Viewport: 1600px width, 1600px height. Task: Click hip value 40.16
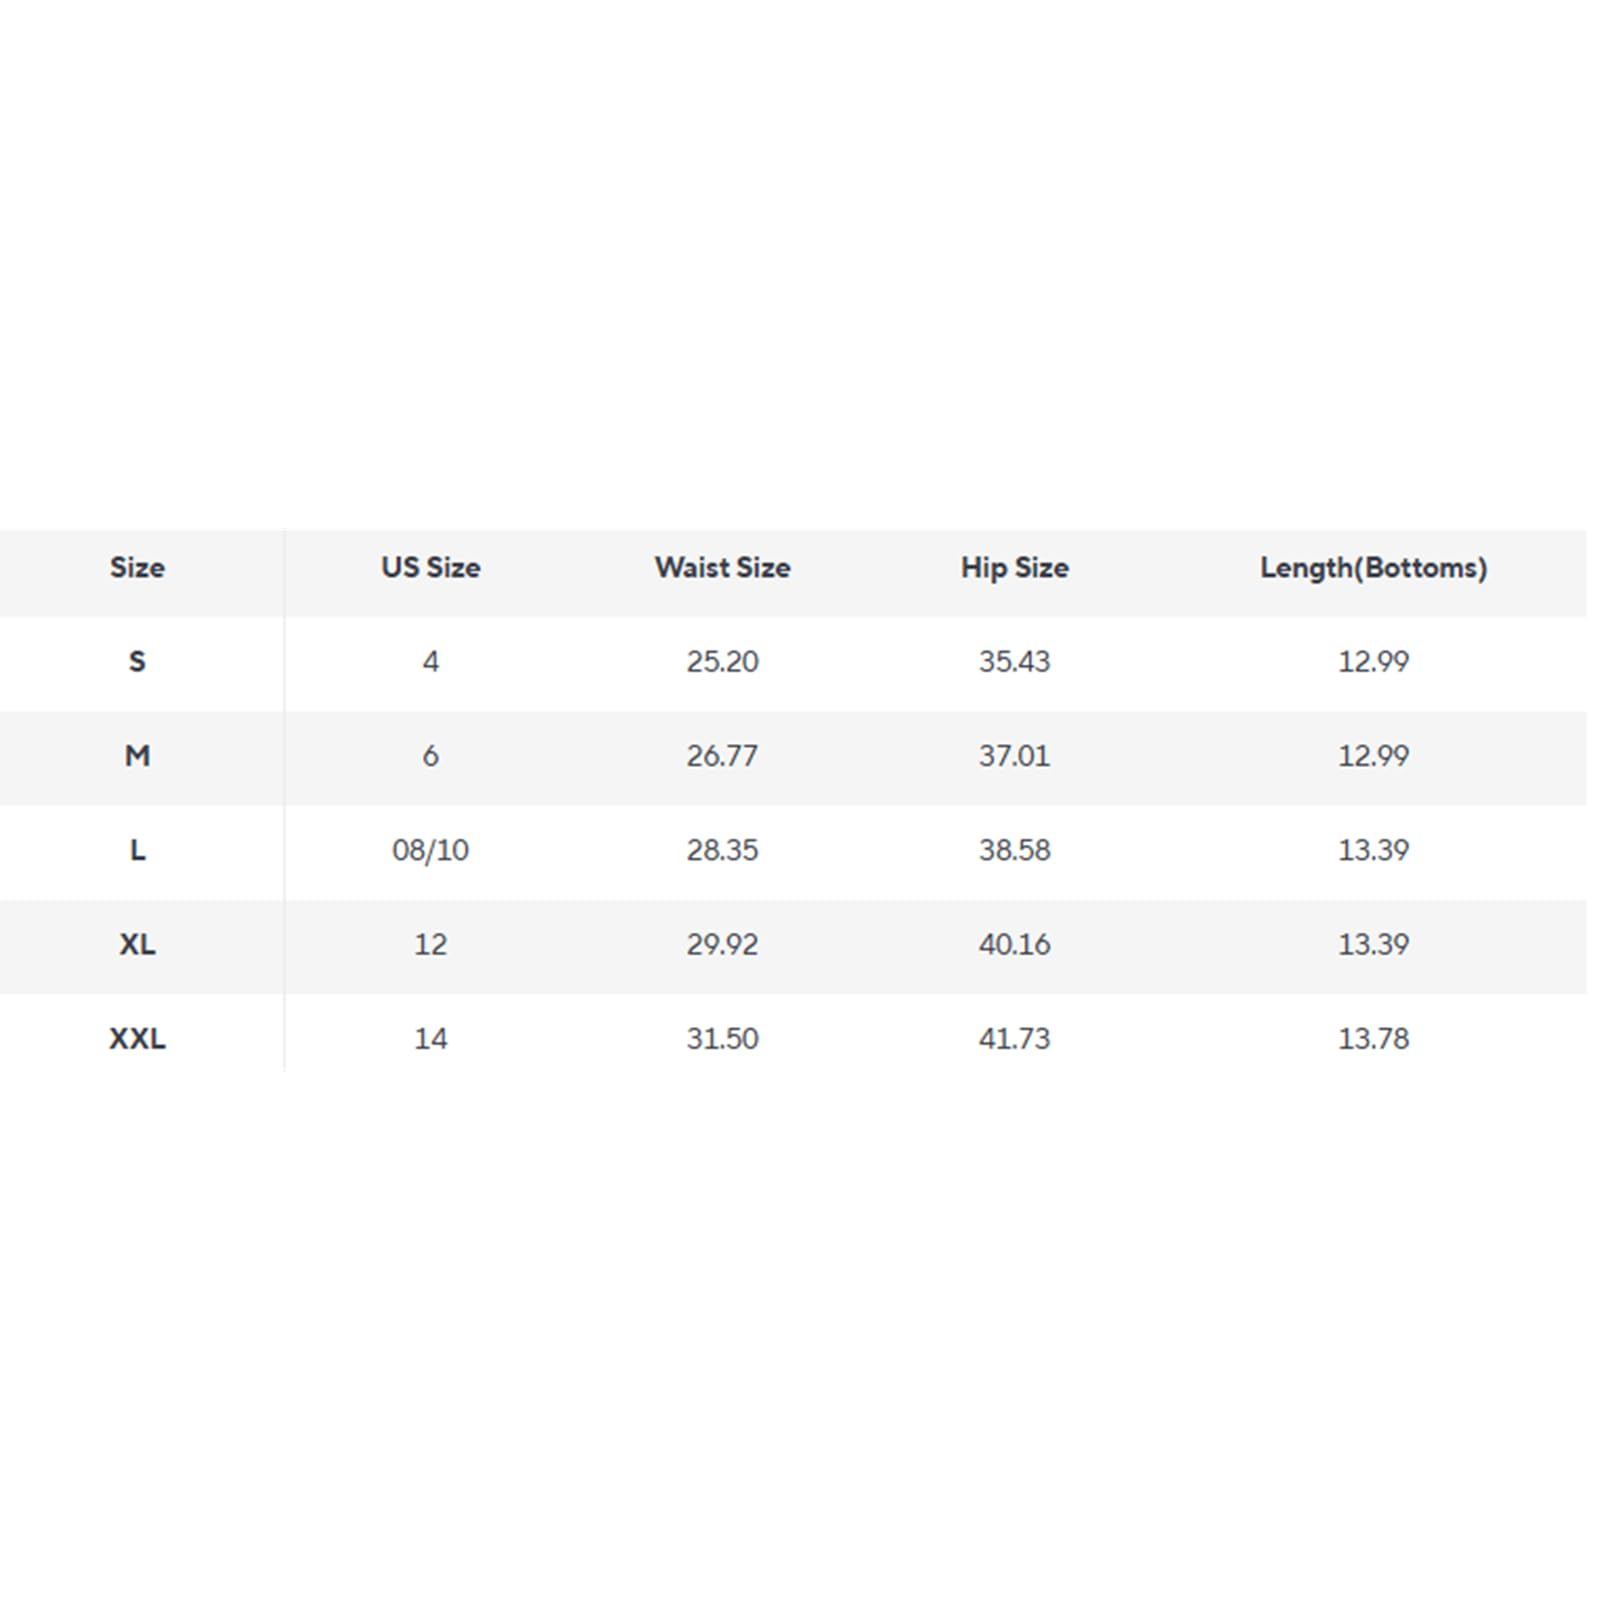1014,944
